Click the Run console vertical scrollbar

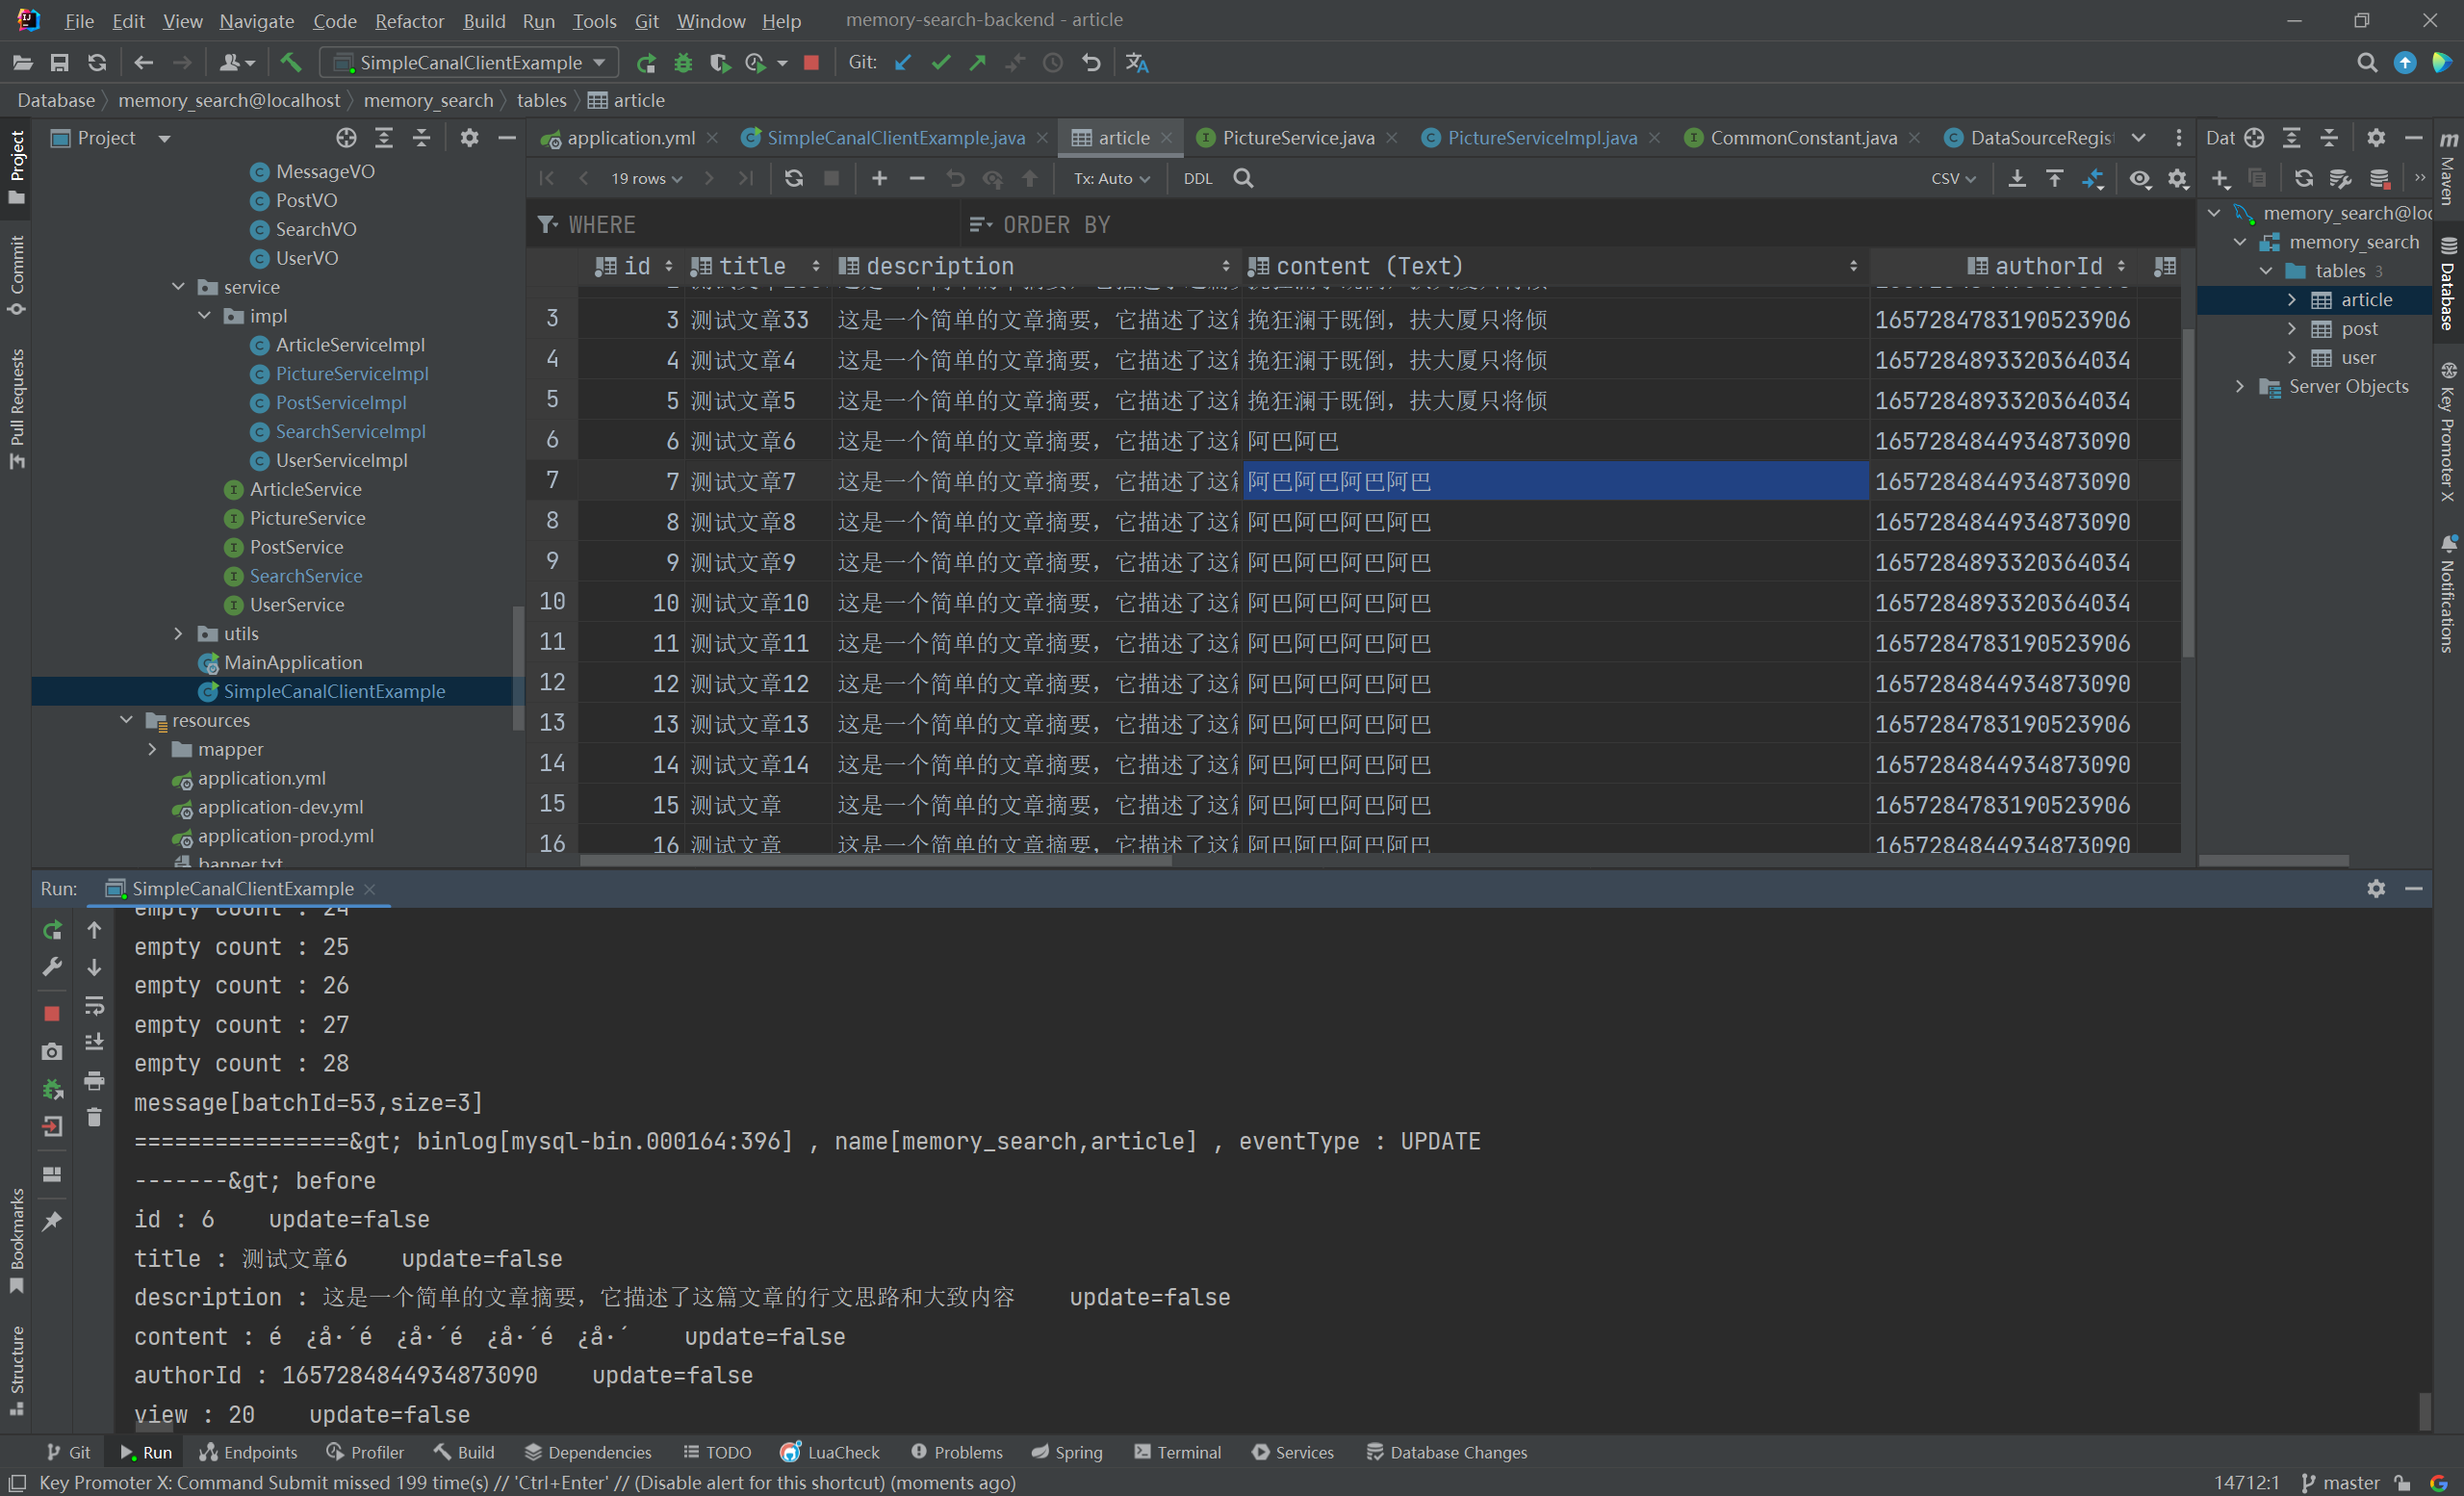pos(2425,1410)
